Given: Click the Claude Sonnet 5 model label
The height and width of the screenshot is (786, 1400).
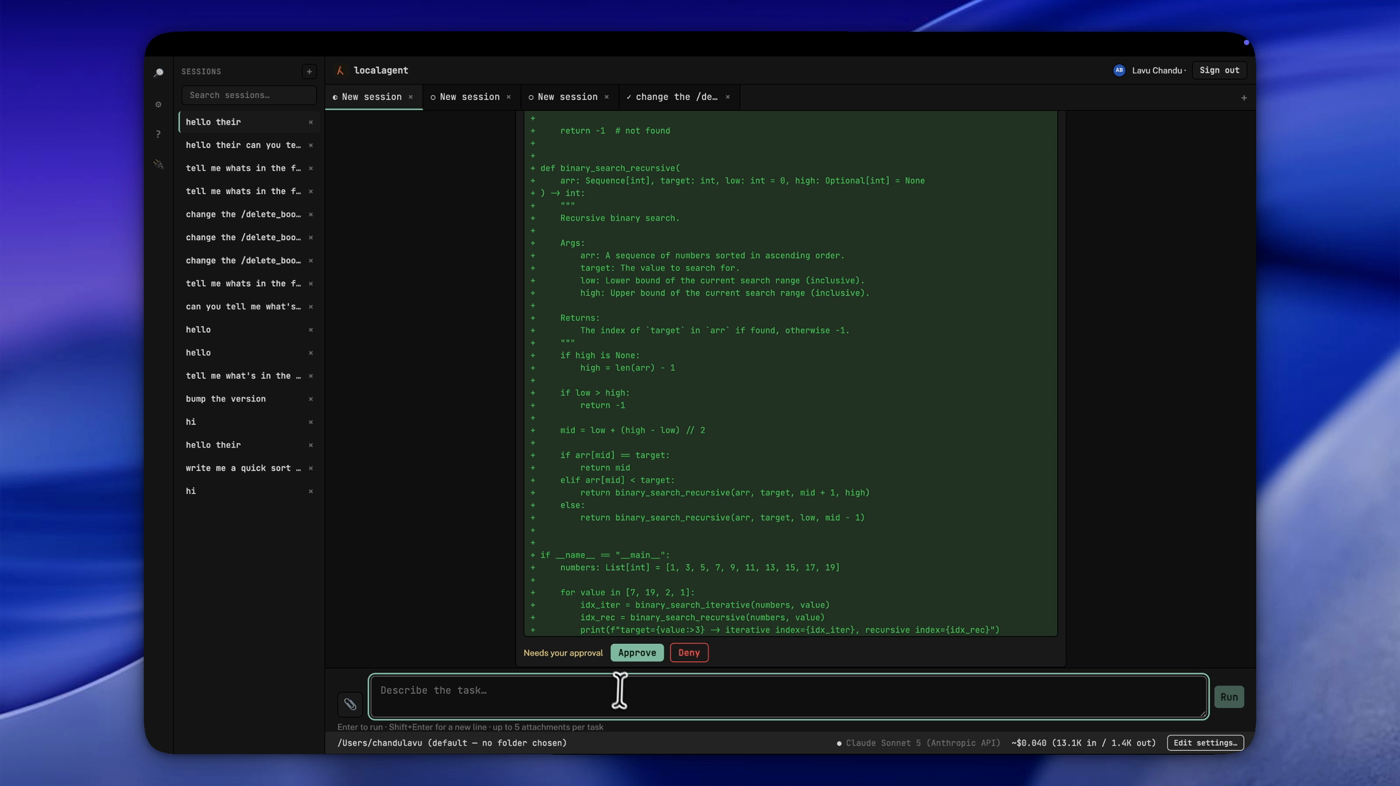Looking at the screenshot, I should click(x=923, y=743).
